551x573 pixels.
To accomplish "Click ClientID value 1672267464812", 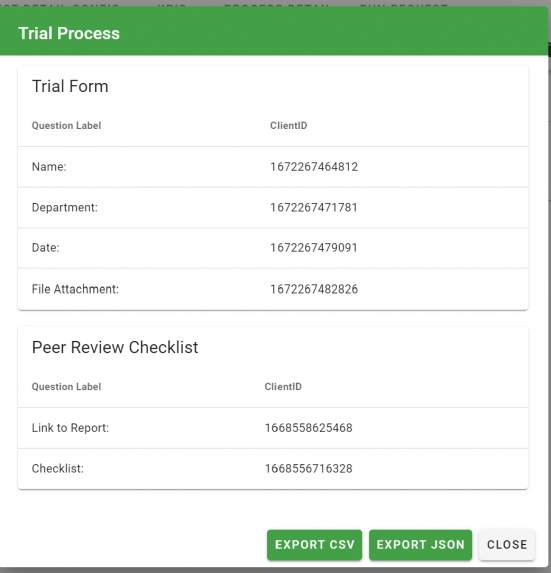I will tap(314, 167).
